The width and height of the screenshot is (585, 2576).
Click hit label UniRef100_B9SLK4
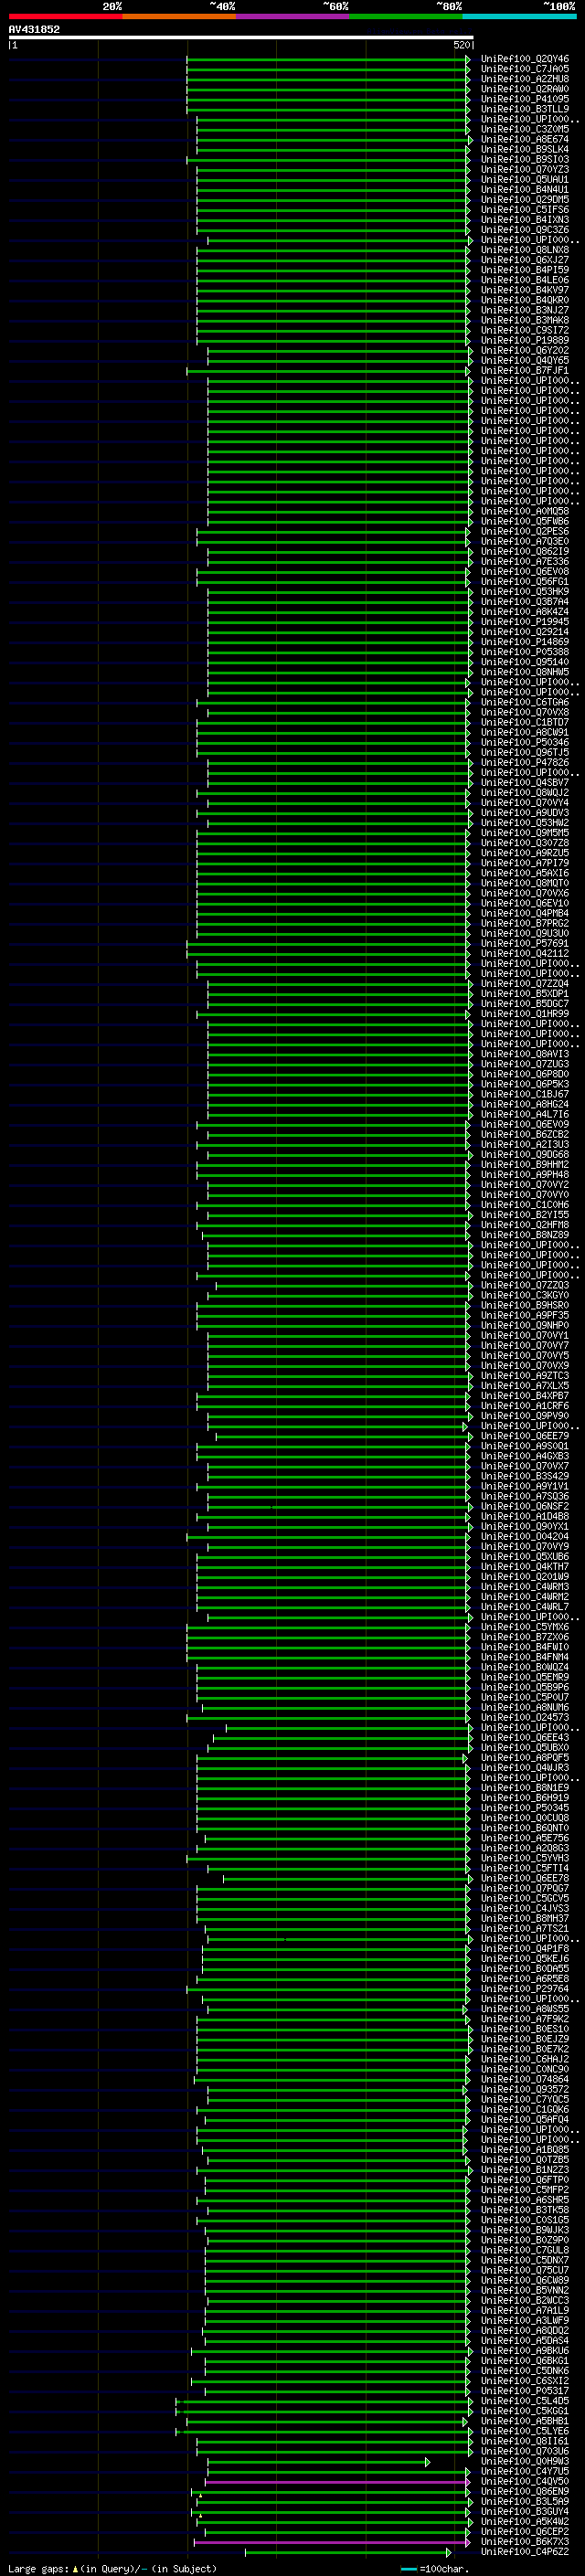pos(525,149)
